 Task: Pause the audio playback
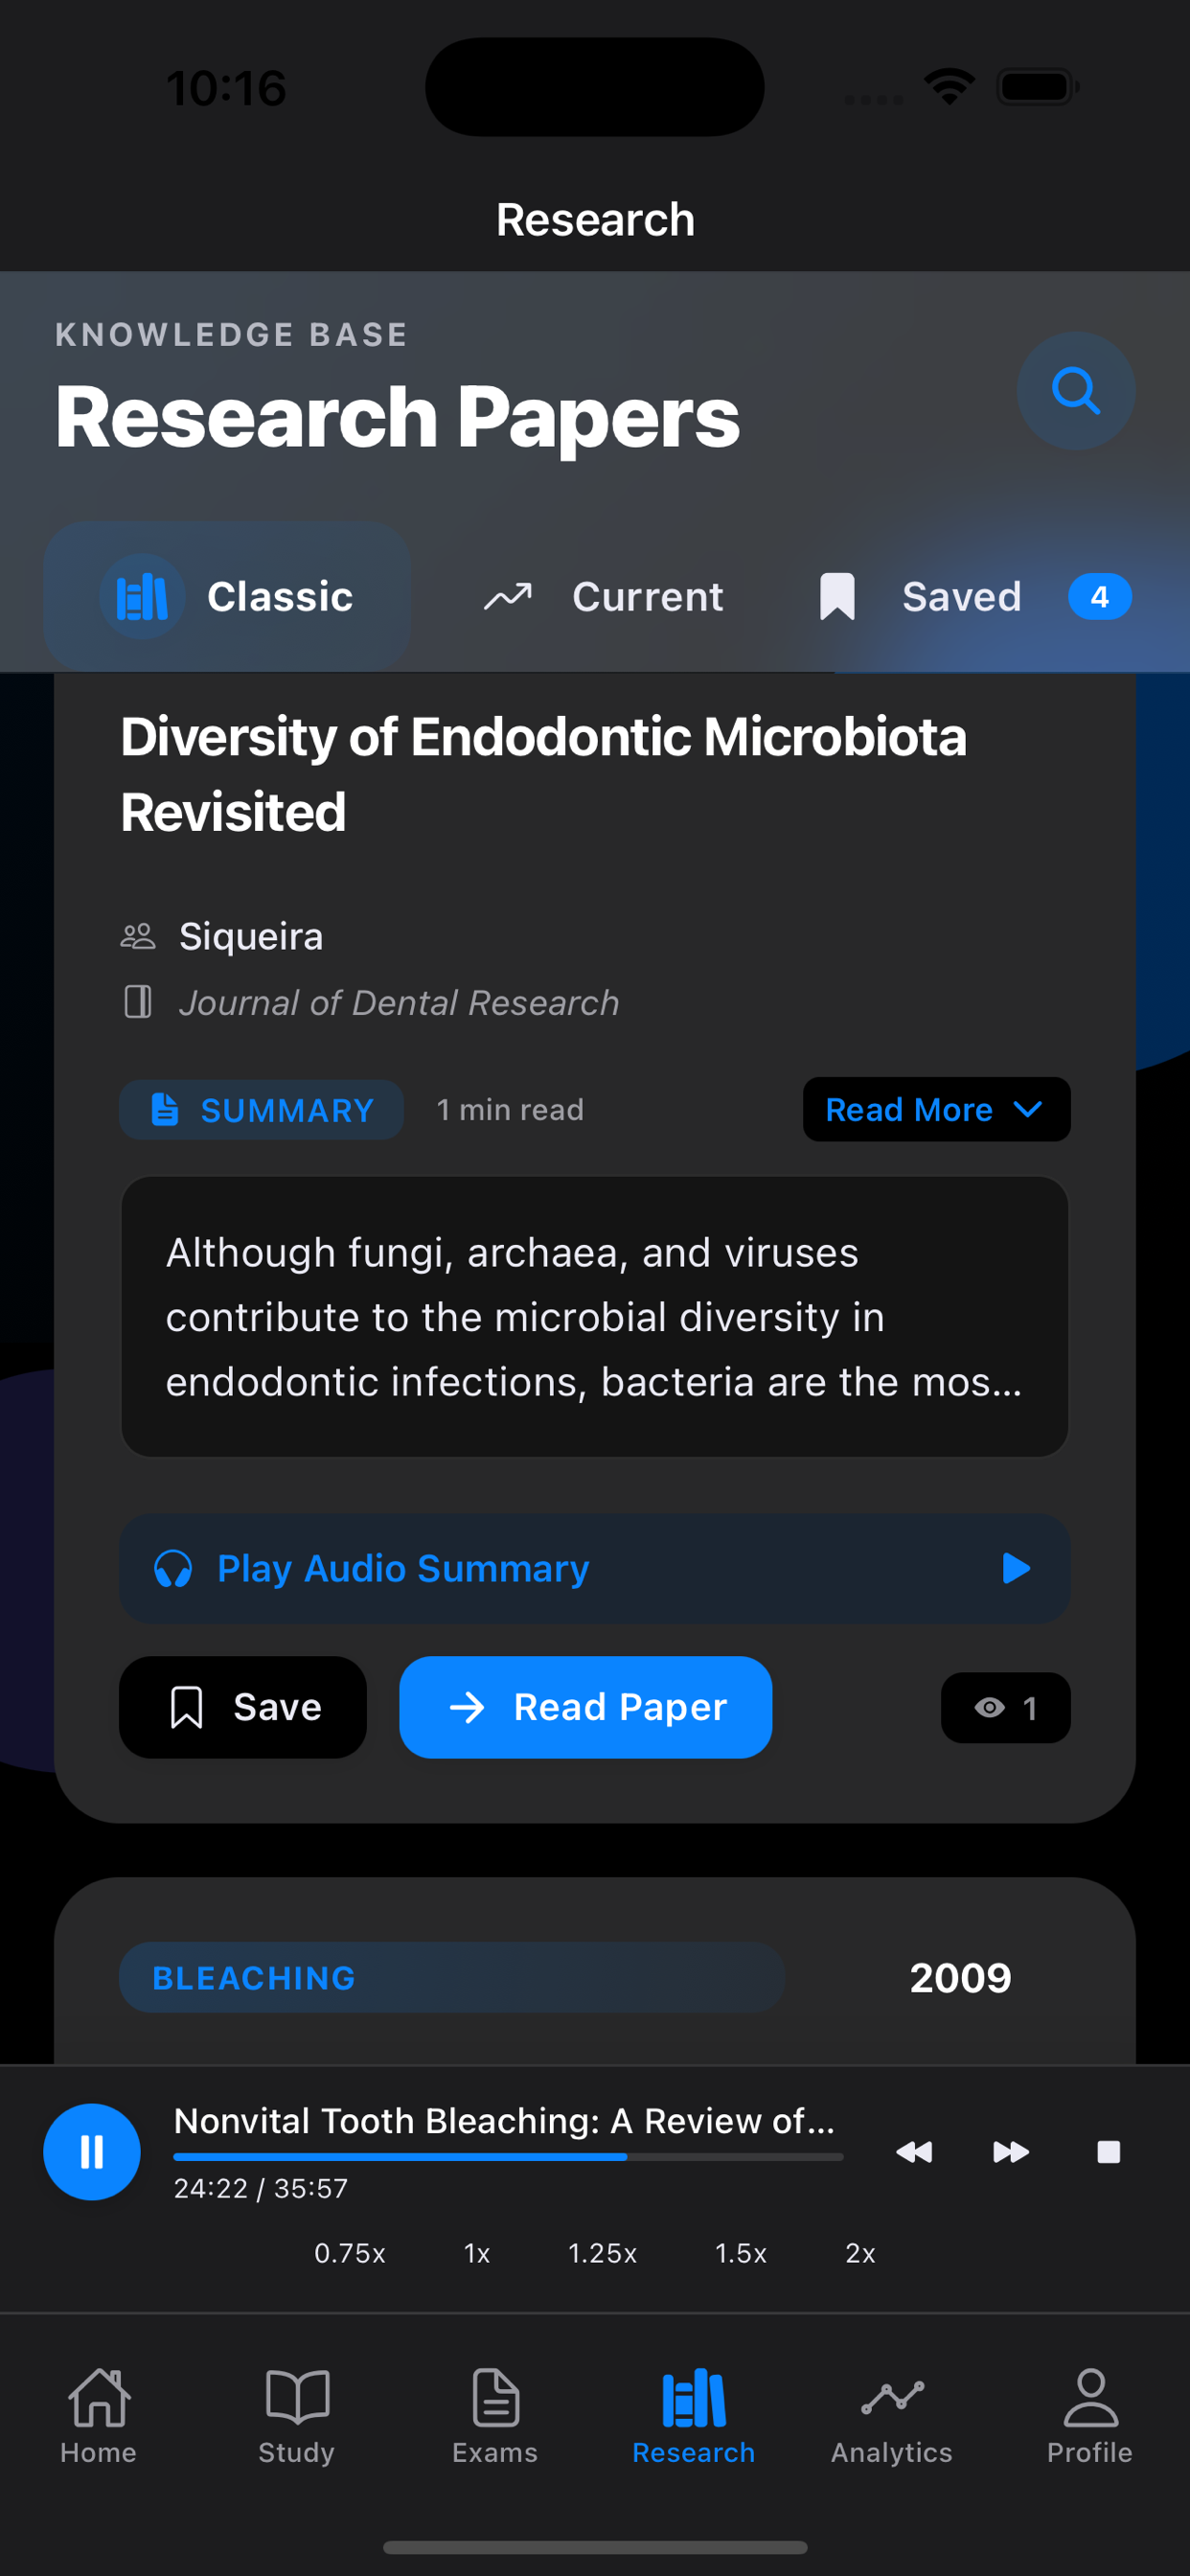click(92, 2151)
